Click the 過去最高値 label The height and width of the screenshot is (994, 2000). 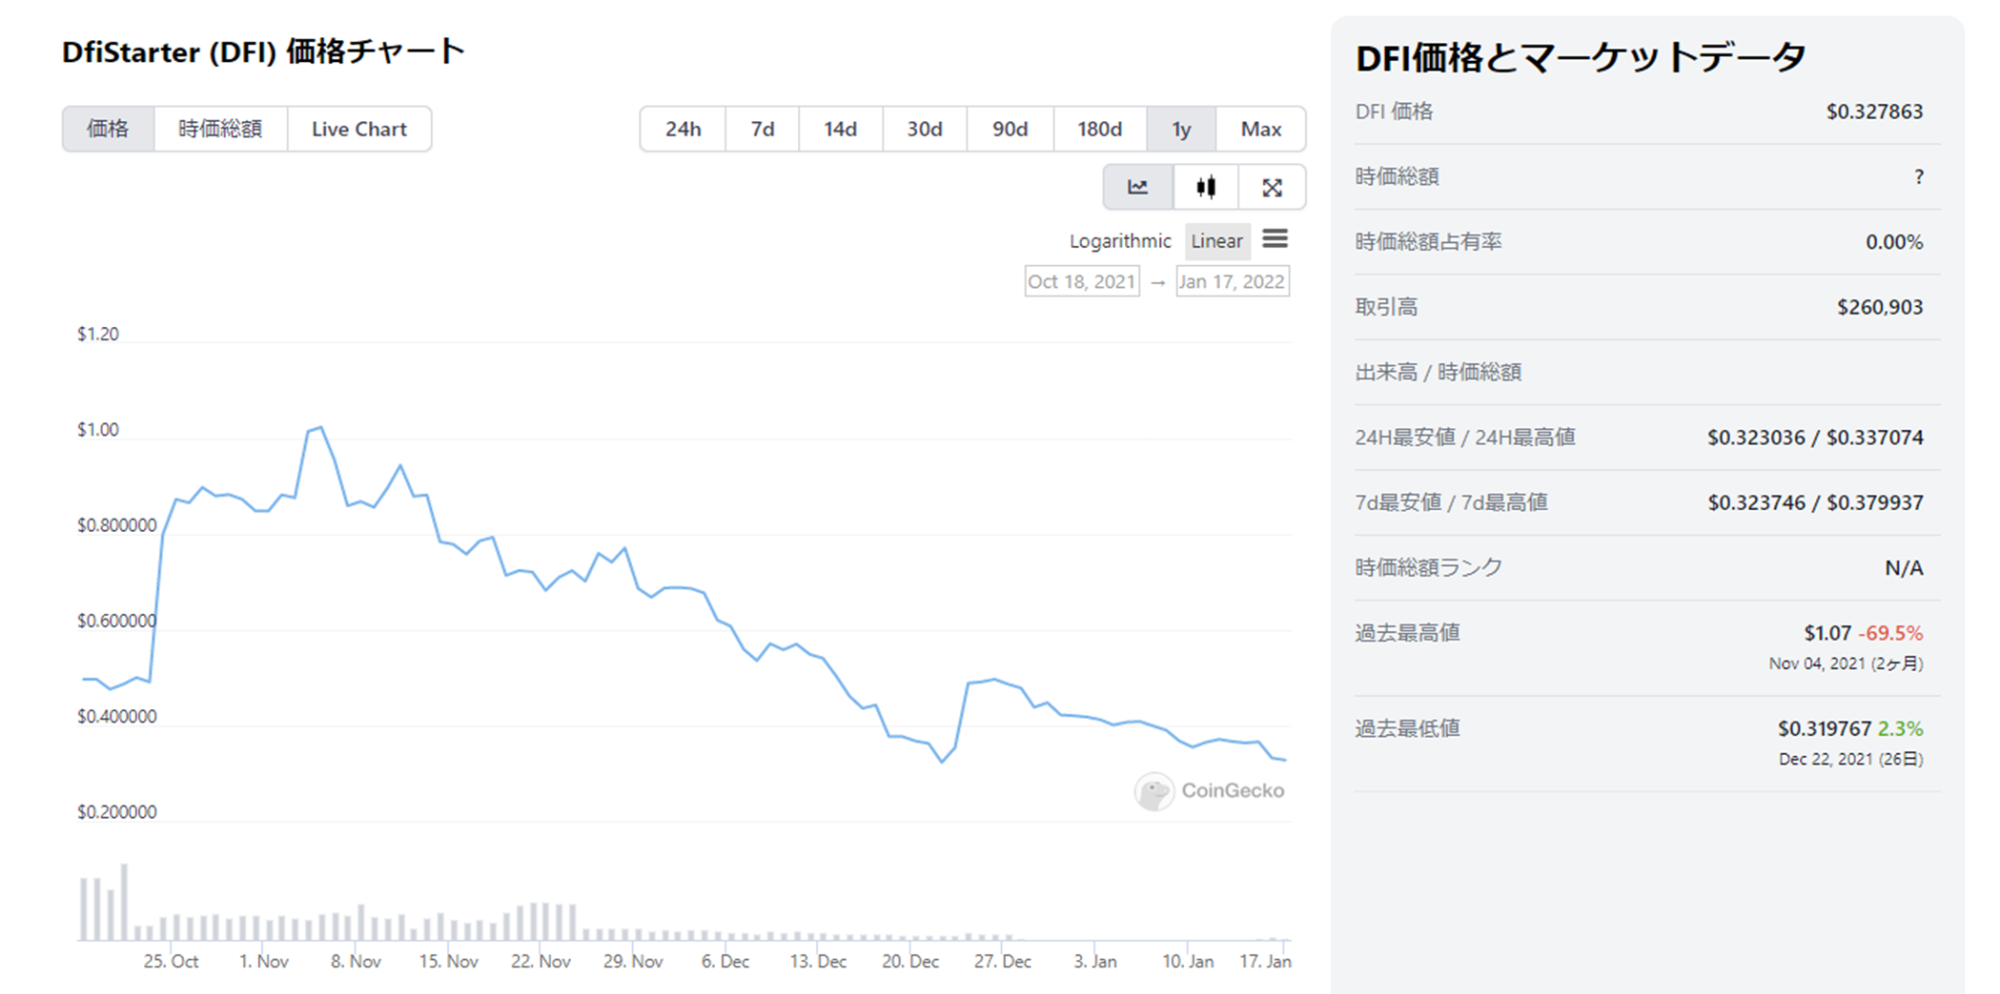pyautogui.click(x=1407, y=633)
